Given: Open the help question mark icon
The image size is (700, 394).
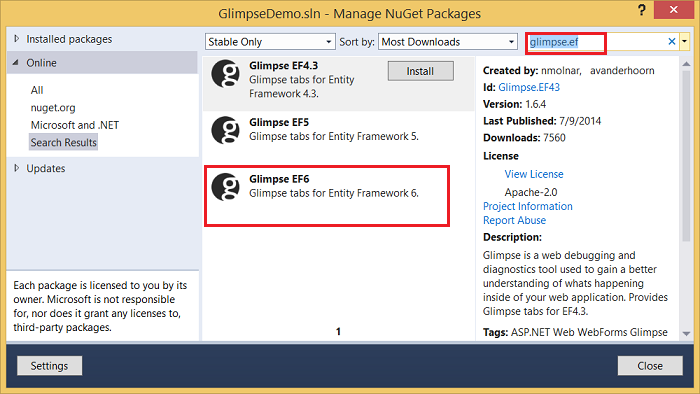Looking at the screenshot, I should (x=642, y=10).
